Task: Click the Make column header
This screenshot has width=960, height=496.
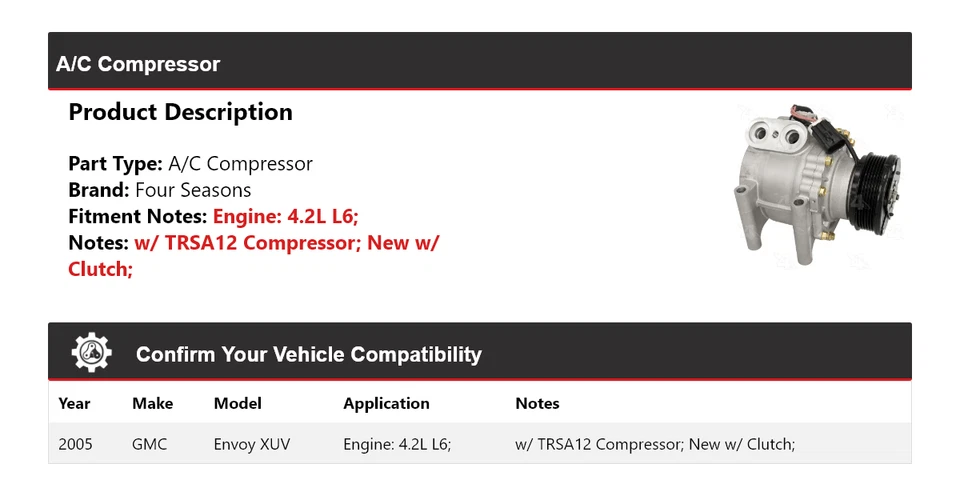Action: (152, 404)
